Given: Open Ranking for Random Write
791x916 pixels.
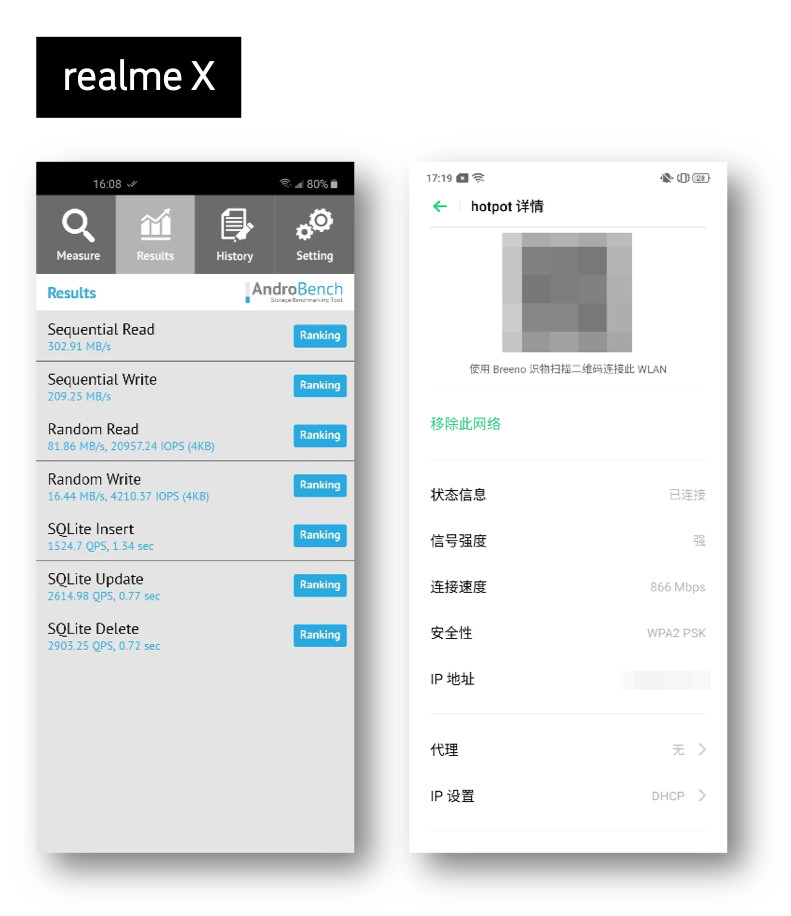Looking at the screenshot, I should 320,485.
